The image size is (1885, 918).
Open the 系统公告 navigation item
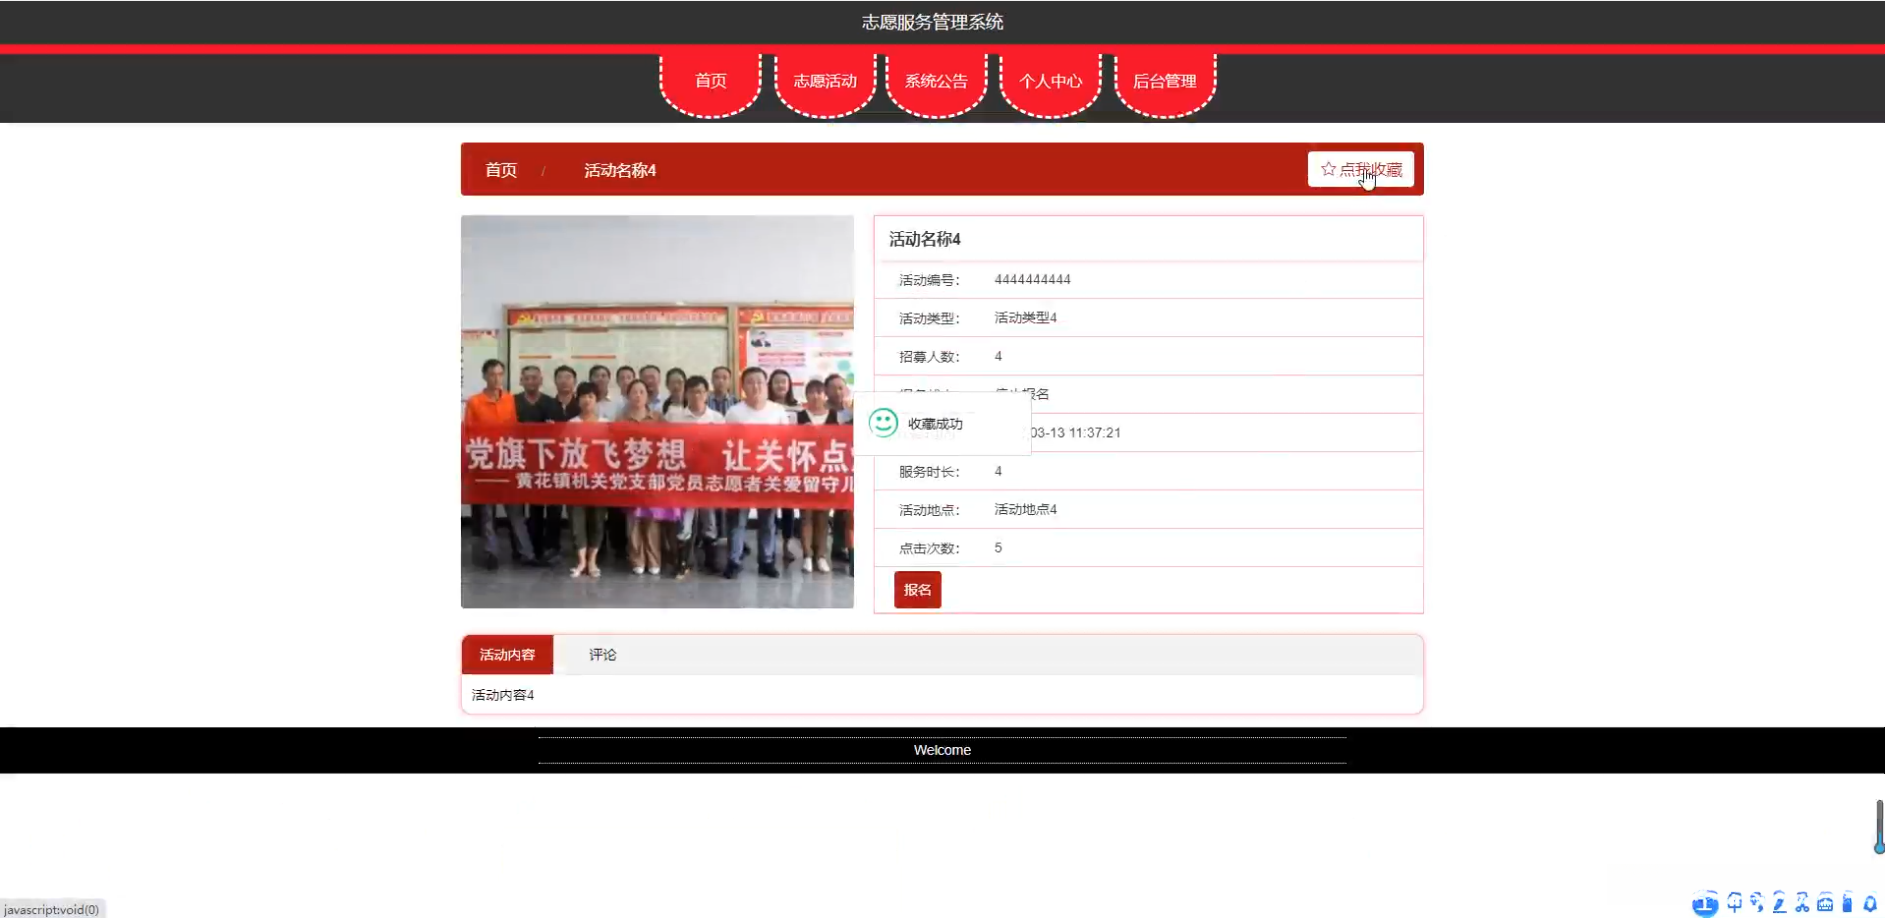(x=936, y=81)
